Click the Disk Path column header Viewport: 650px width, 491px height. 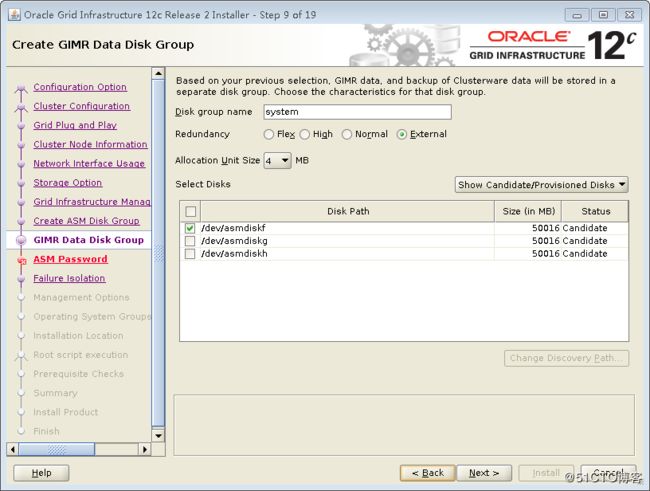coord(348,211)
